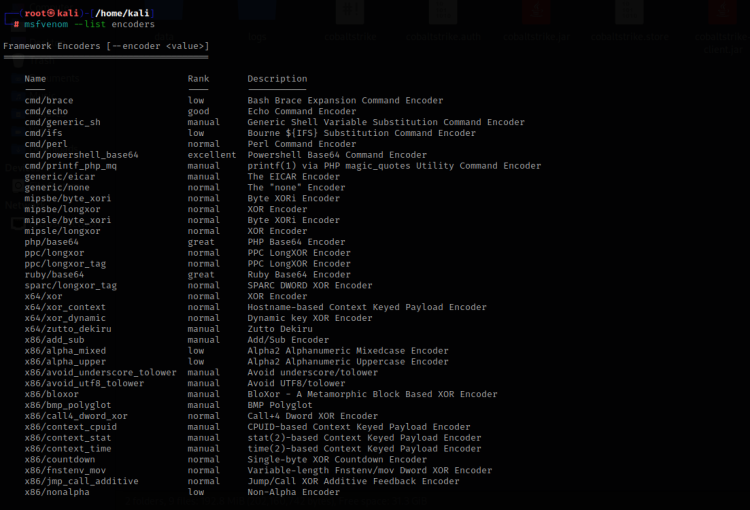Select the 'x86/context_time' encoder name
The width and height of the screenshot is (750, 510).
click(68, 449)
